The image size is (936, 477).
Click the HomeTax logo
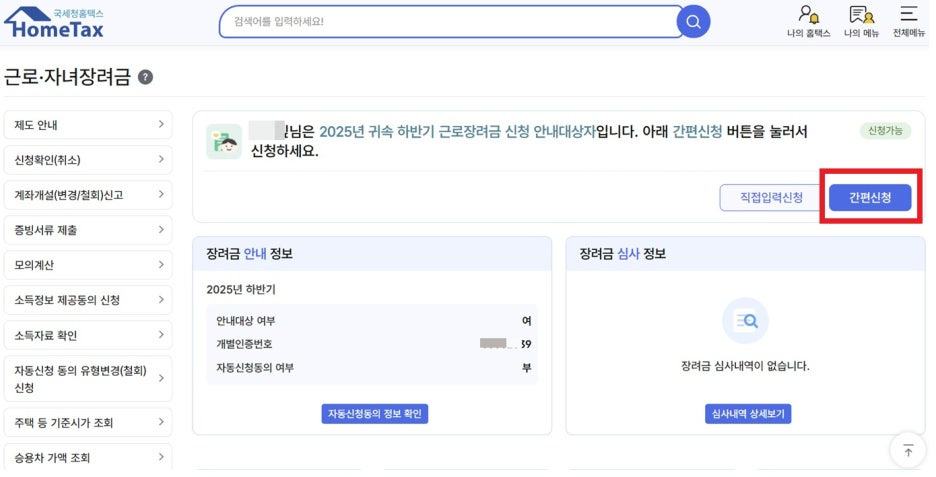[x=54, y=23]
